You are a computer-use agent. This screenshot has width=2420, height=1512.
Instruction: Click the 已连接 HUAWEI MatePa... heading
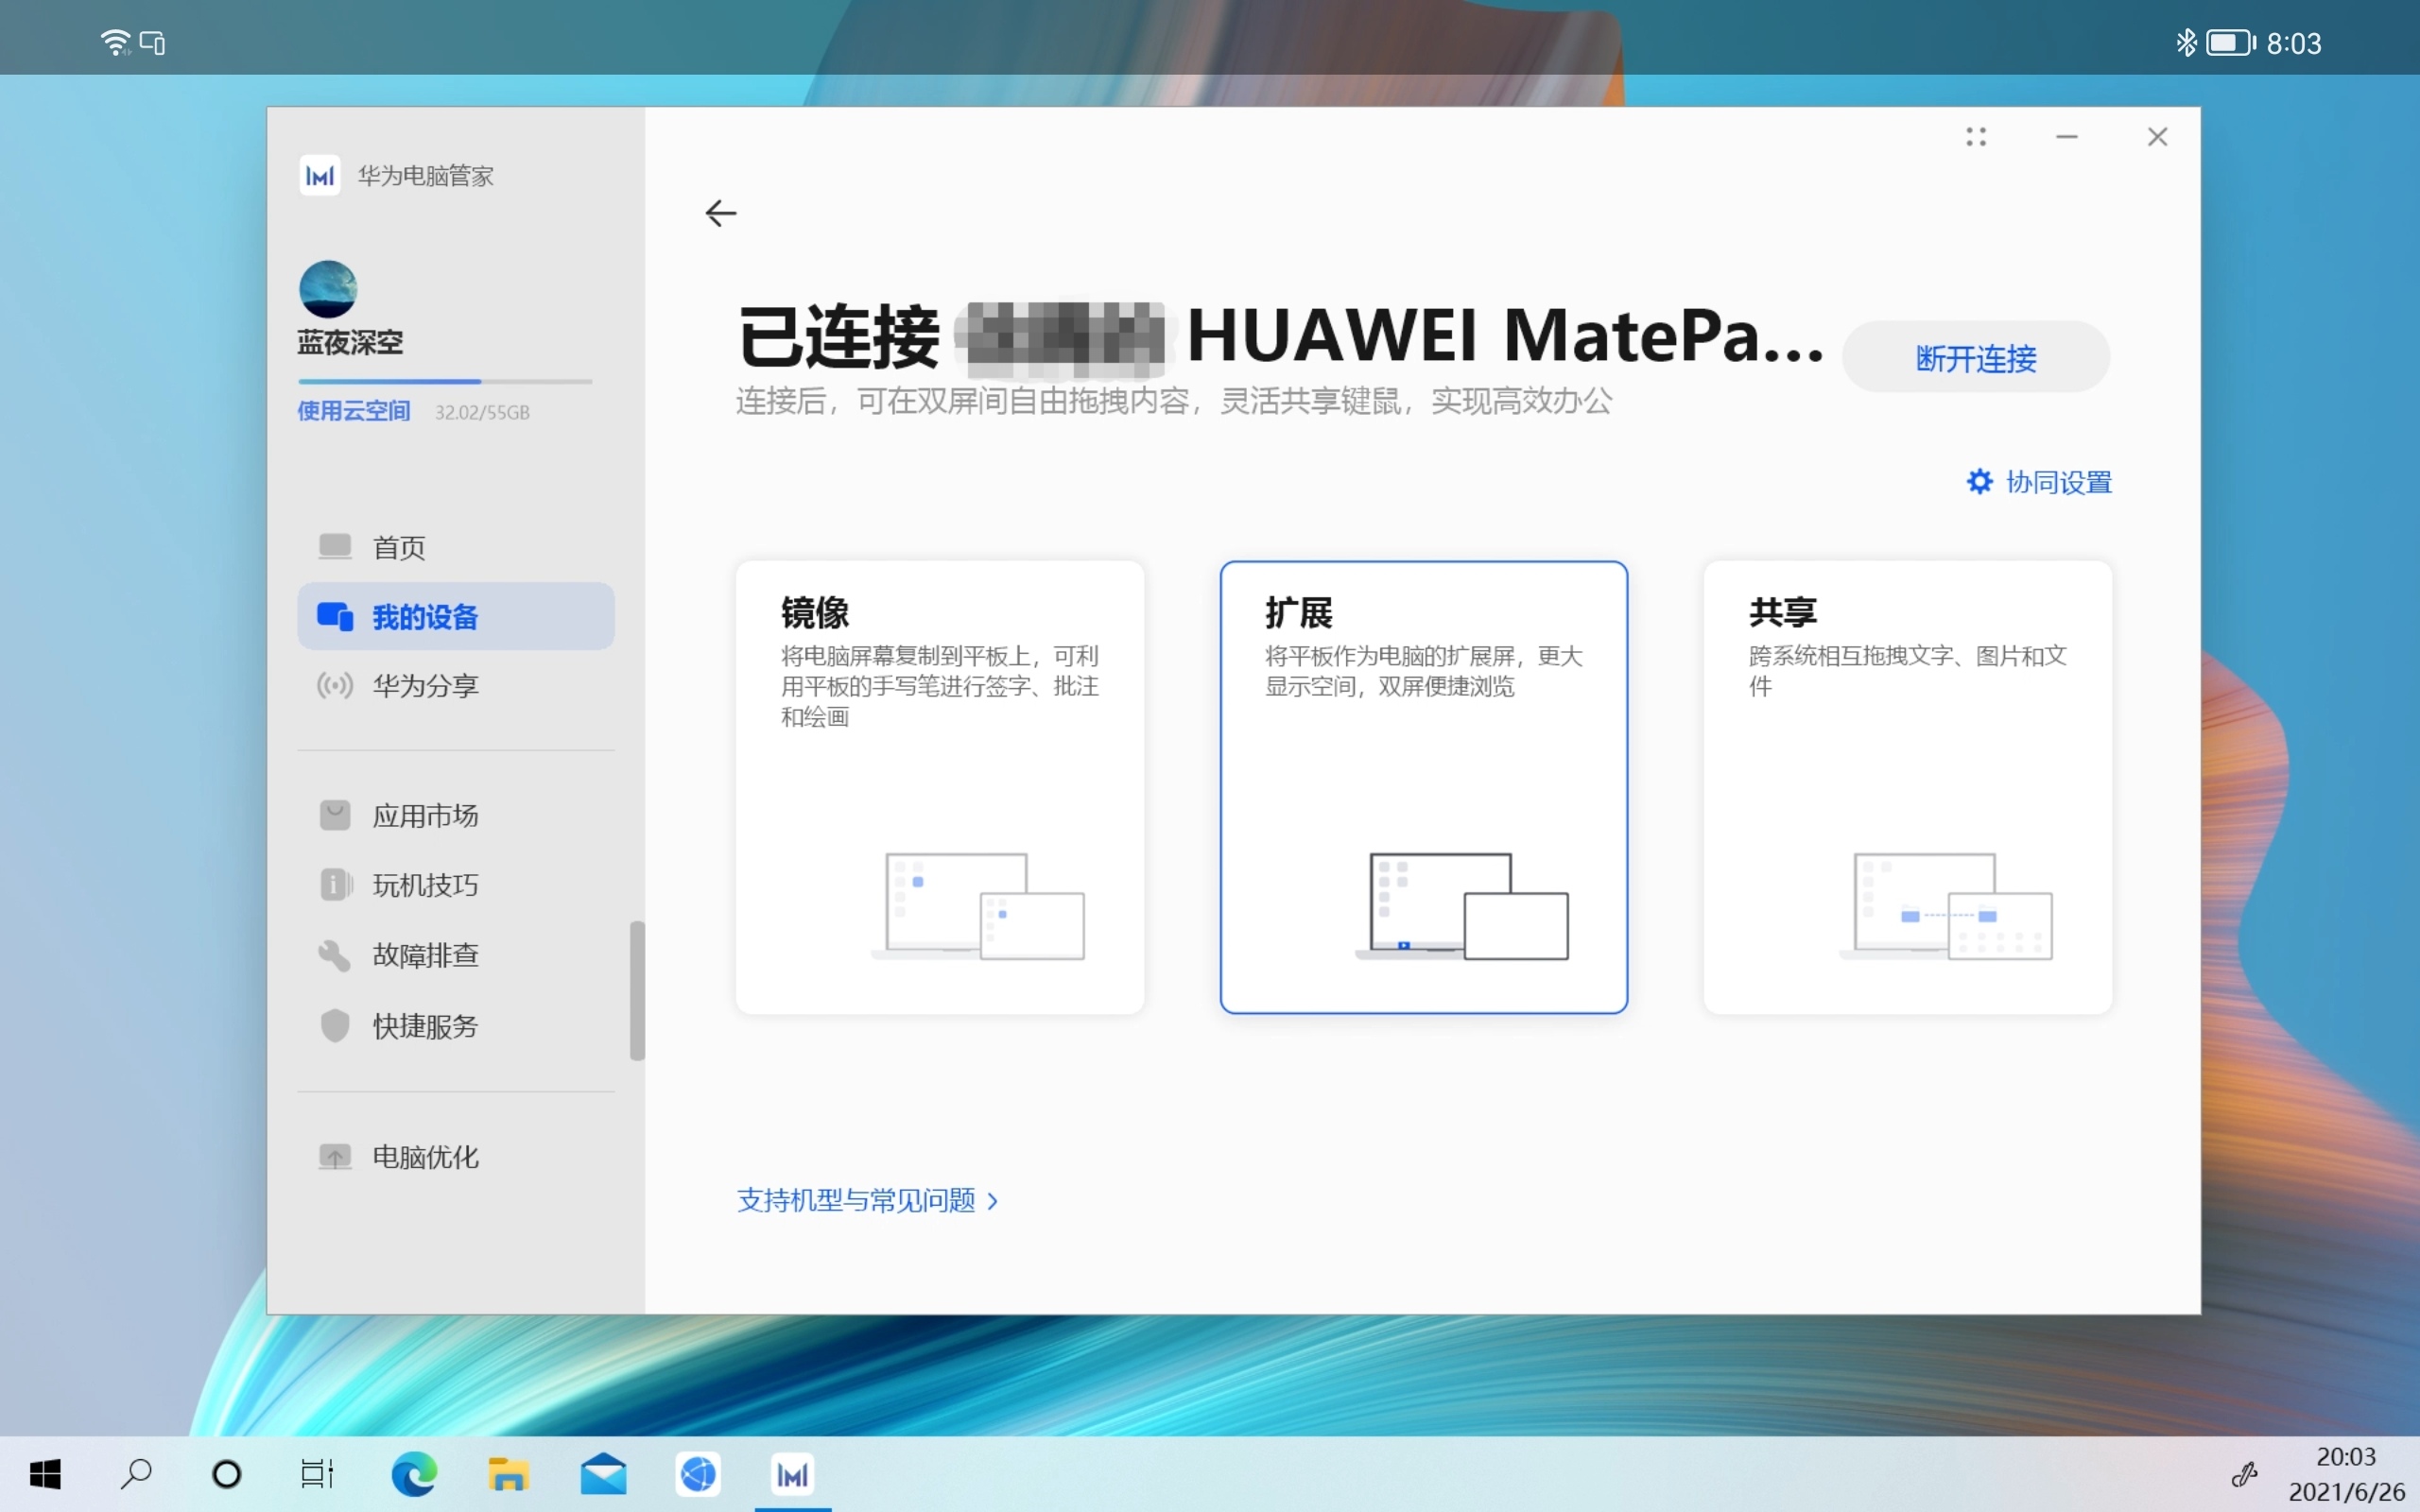[1281, 336]
